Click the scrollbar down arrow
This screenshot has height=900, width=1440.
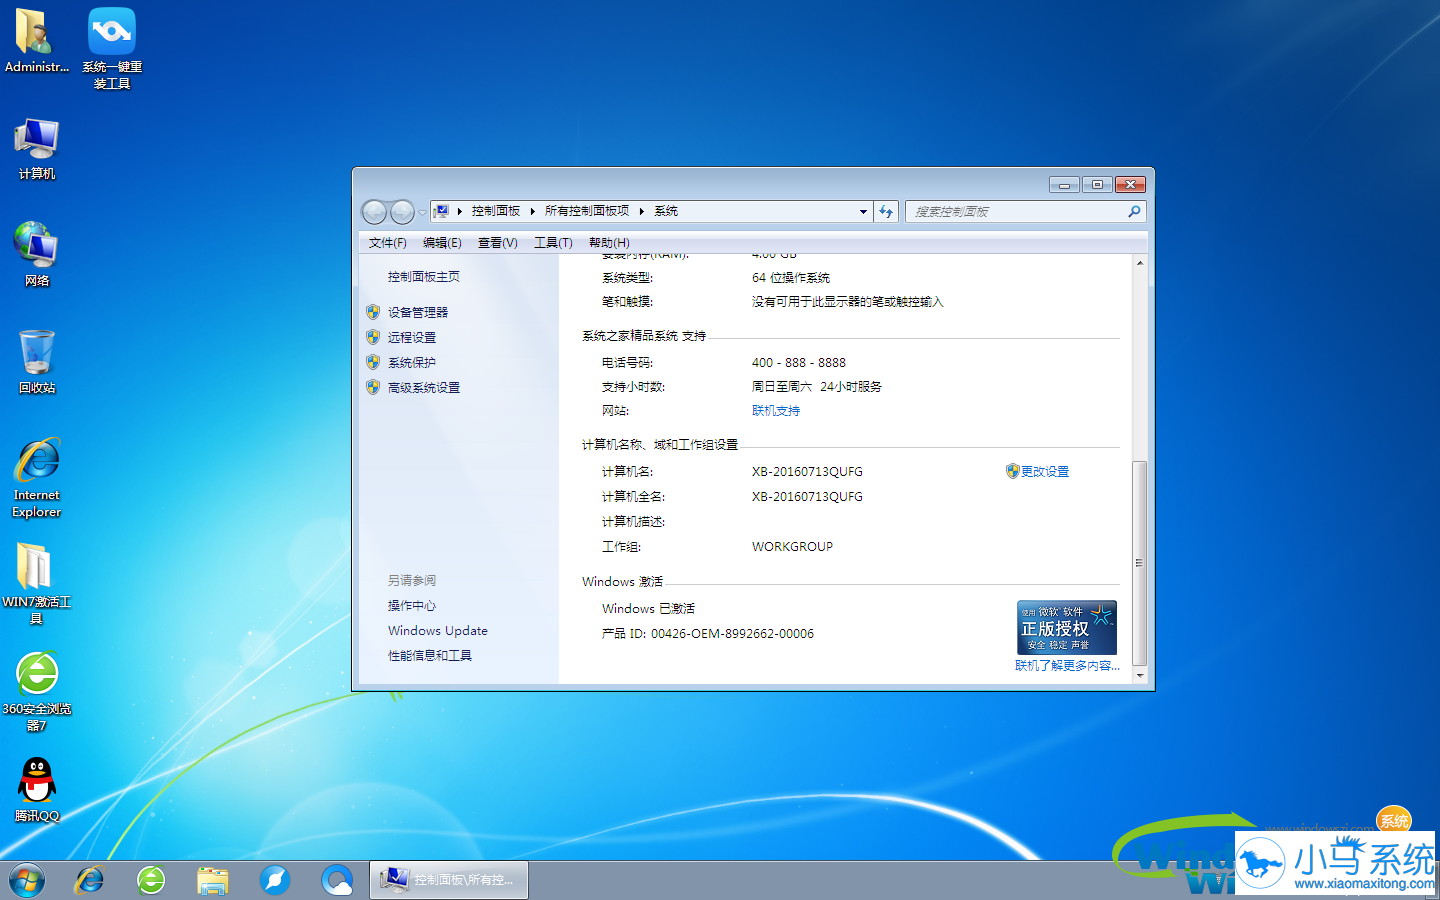click(x=1139, y=676)
